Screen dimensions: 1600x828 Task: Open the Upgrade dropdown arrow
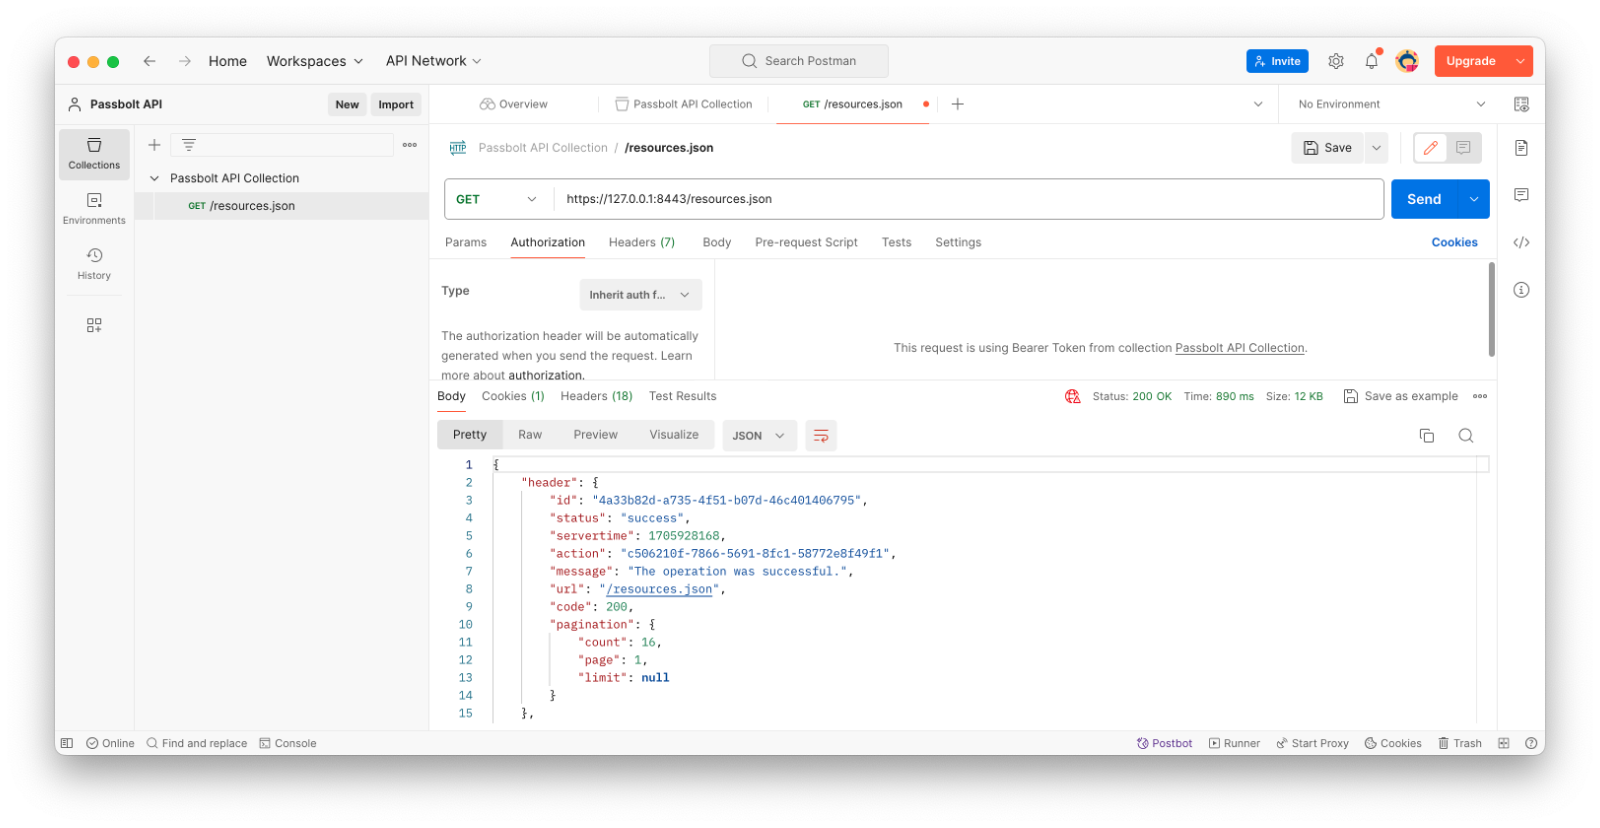pos(1520,61)
